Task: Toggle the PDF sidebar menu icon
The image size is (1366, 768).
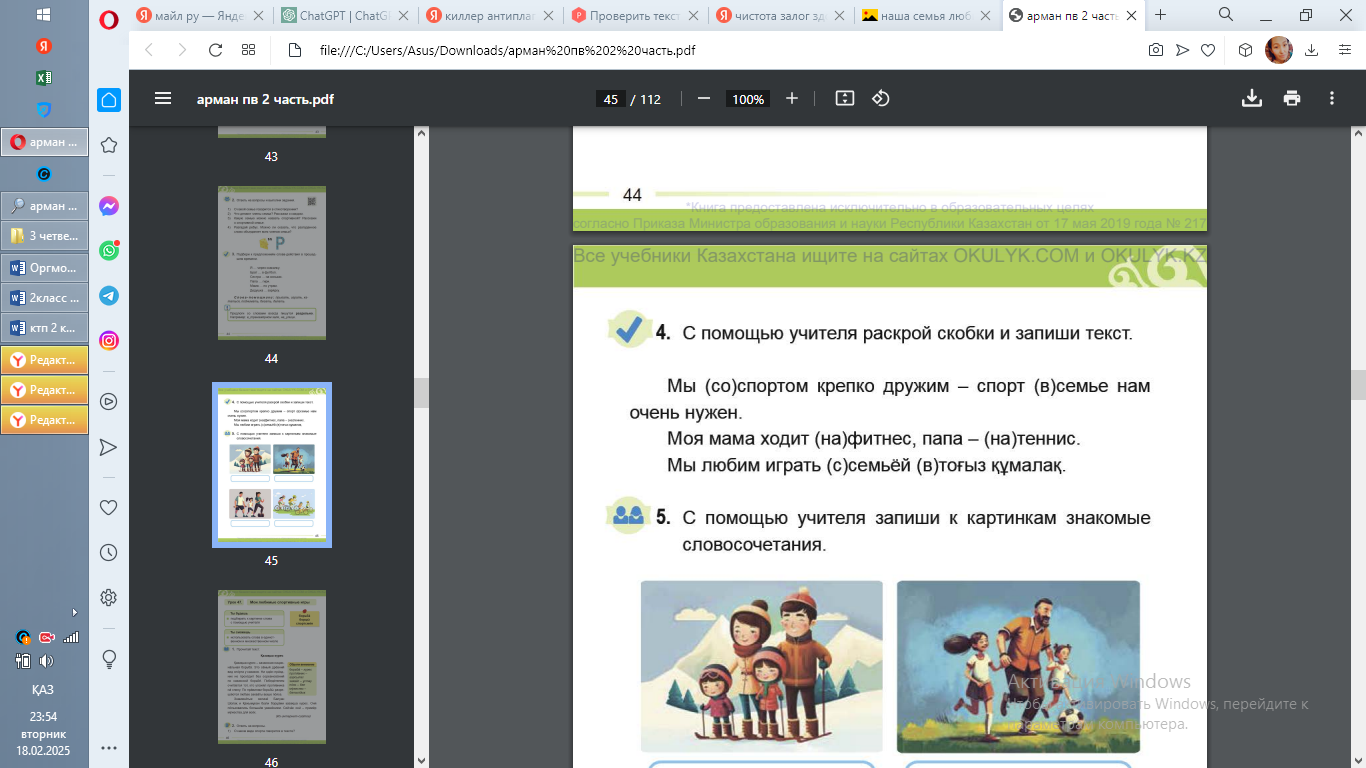Action: (x=163, y=99)
